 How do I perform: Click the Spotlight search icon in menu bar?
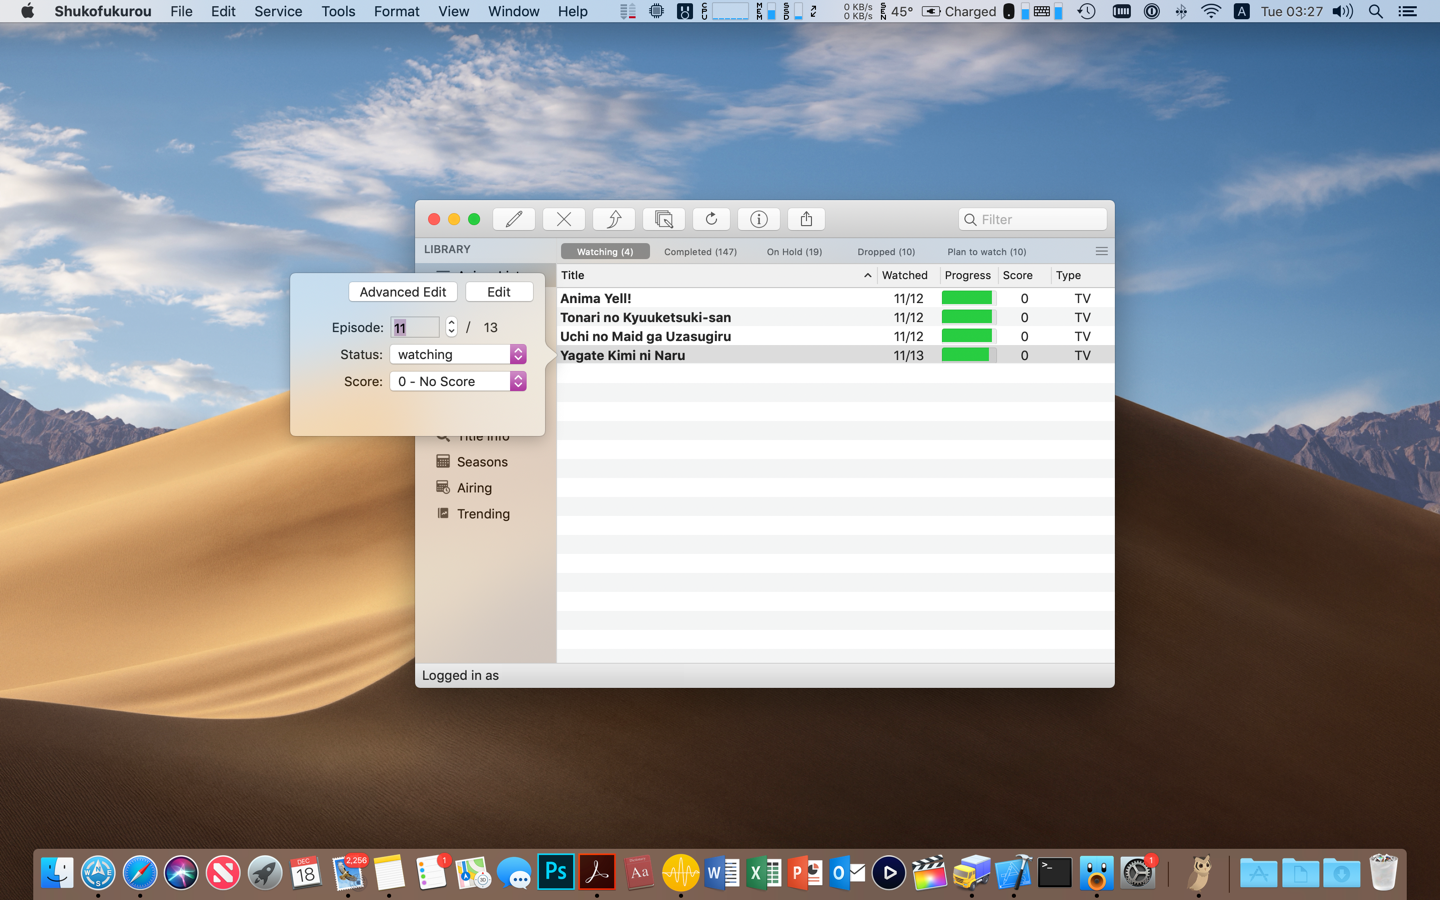tap(1376, 11)
